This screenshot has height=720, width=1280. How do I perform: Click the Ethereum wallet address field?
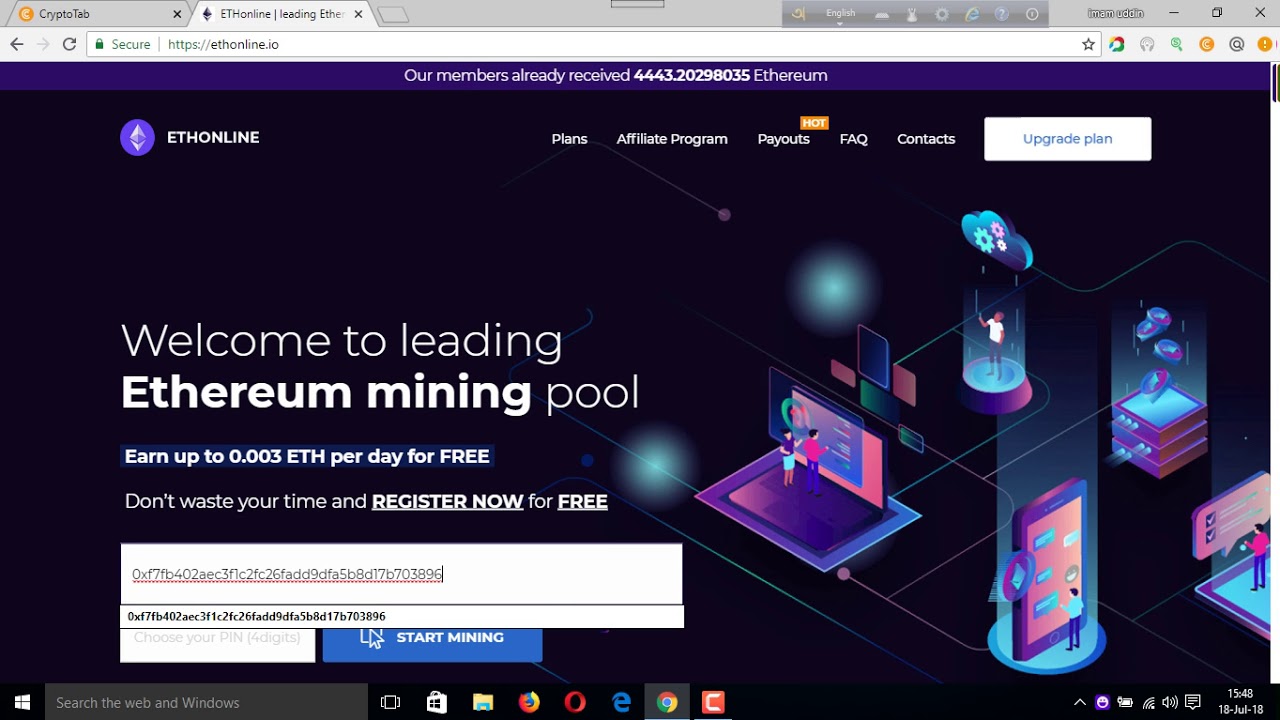tap(401, 574)
